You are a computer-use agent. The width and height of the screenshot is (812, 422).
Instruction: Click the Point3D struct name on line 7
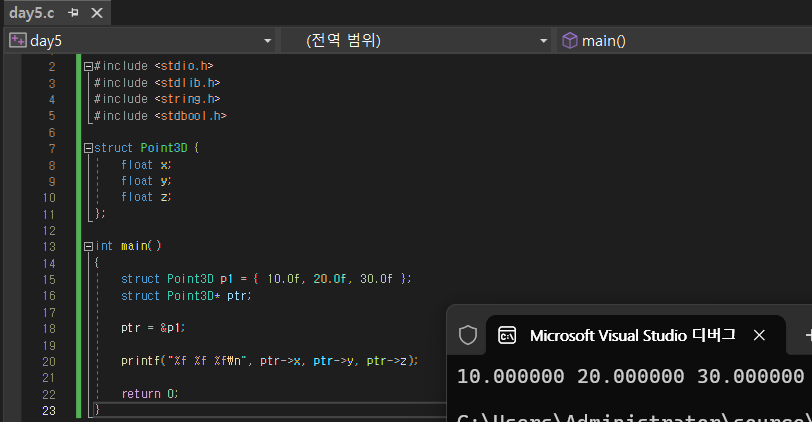pyautogui.click(x=164, y=148)
